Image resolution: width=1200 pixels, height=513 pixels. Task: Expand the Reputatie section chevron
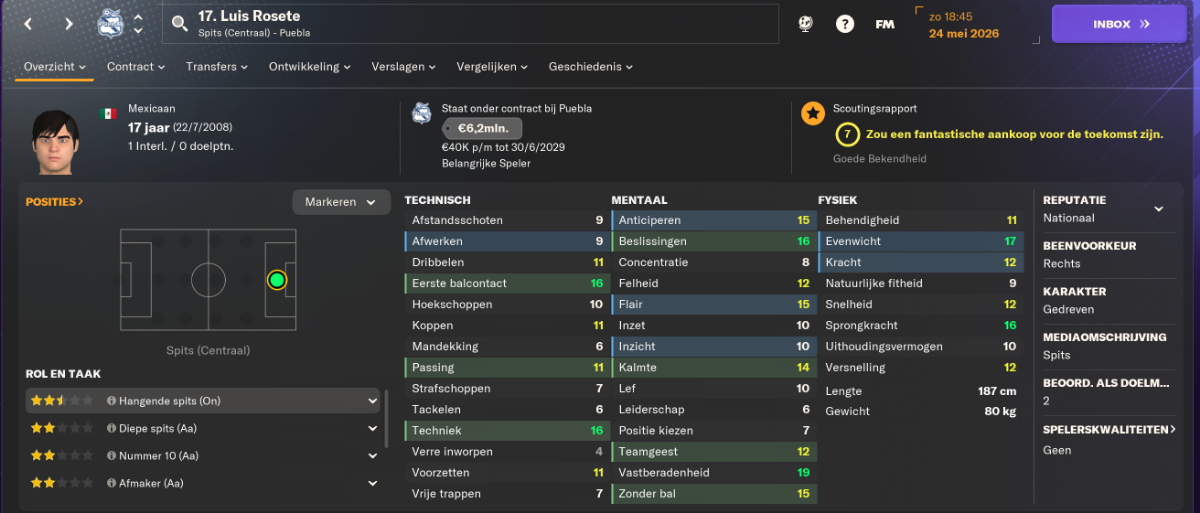1159,209
